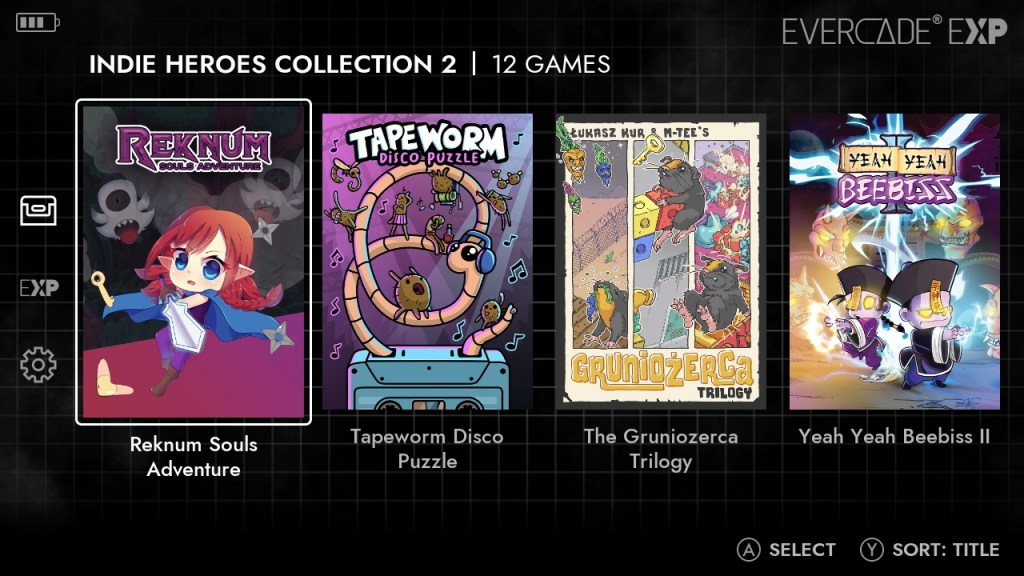
Task: Click the Yeah Yeah Beebiss II title
Action: pos(894,436)
